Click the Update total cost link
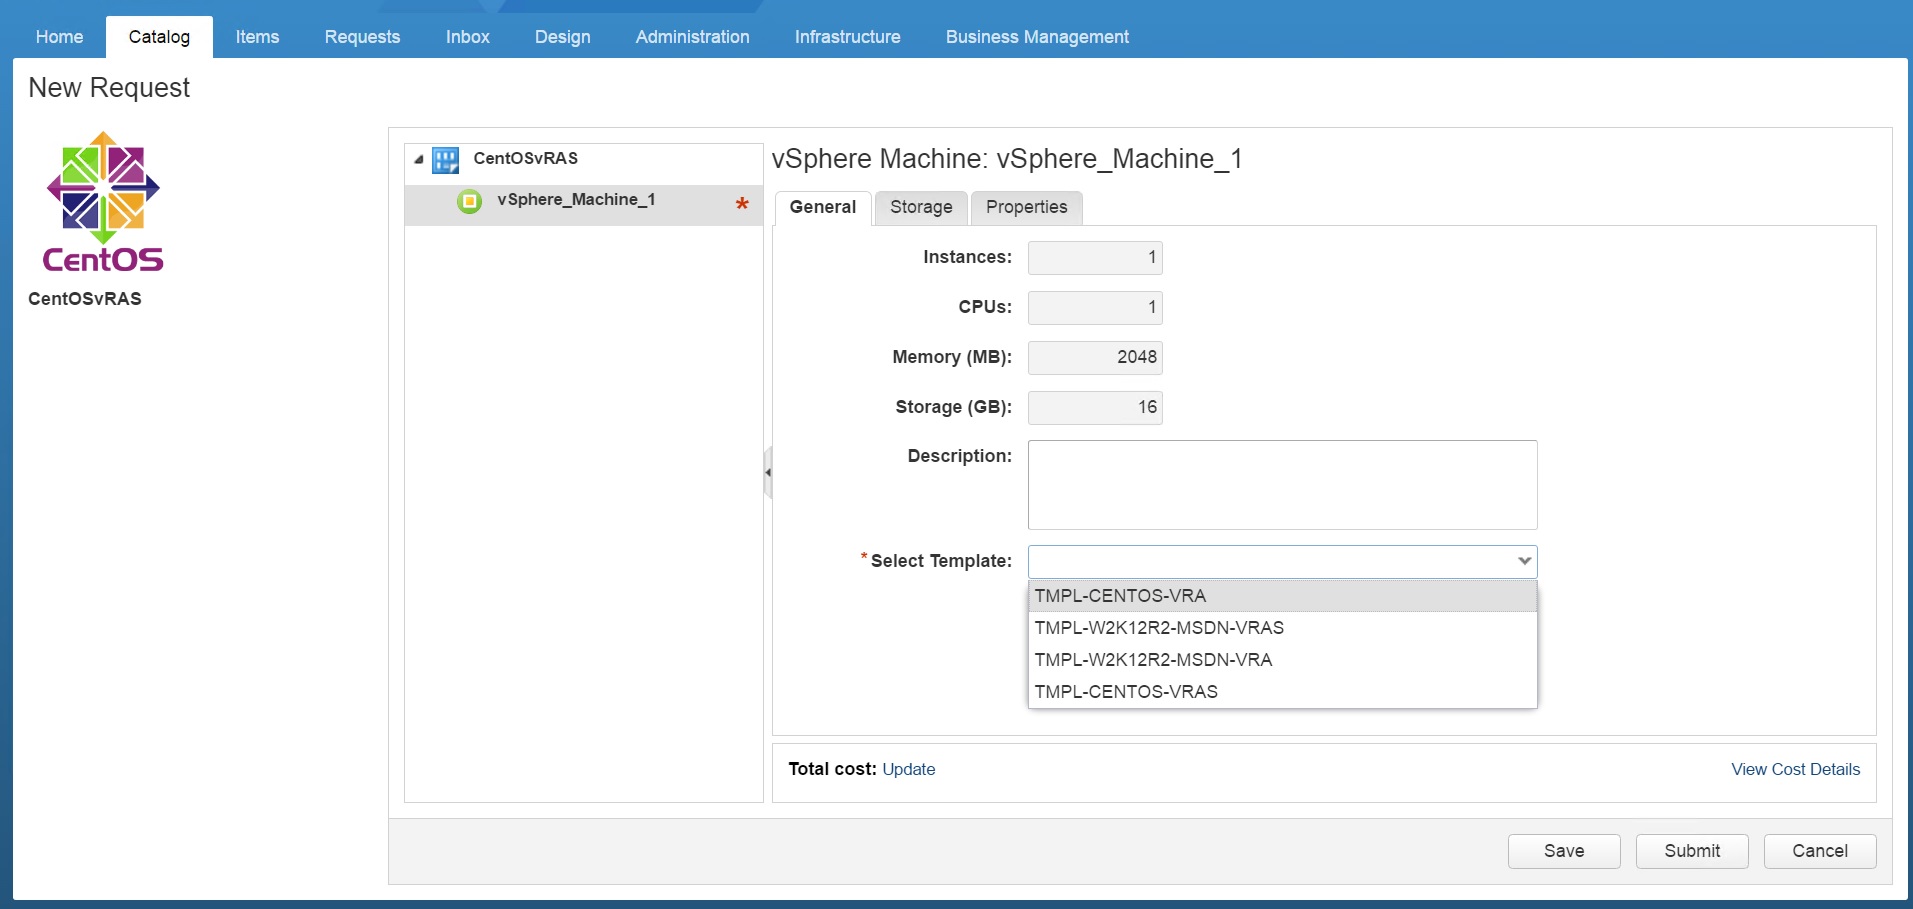1913x909 pixels. [x=908, y=770]
